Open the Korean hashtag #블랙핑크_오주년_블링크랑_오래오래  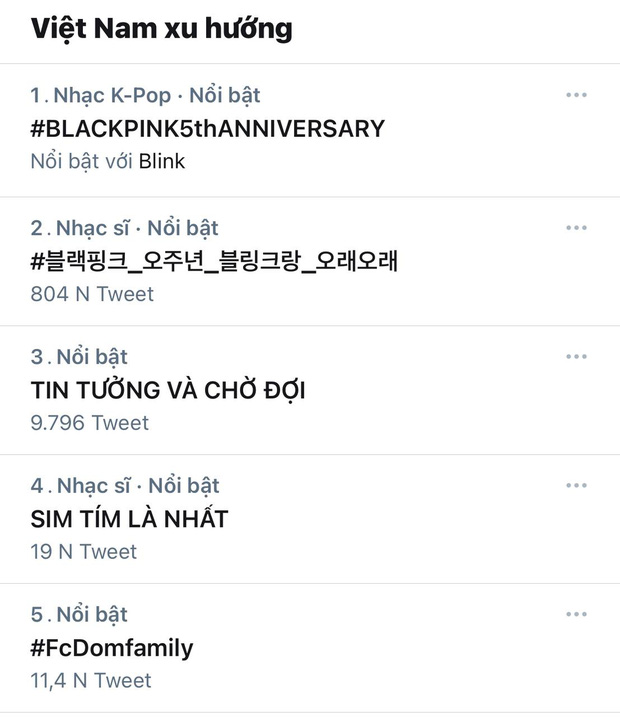(x=215, y=261)
